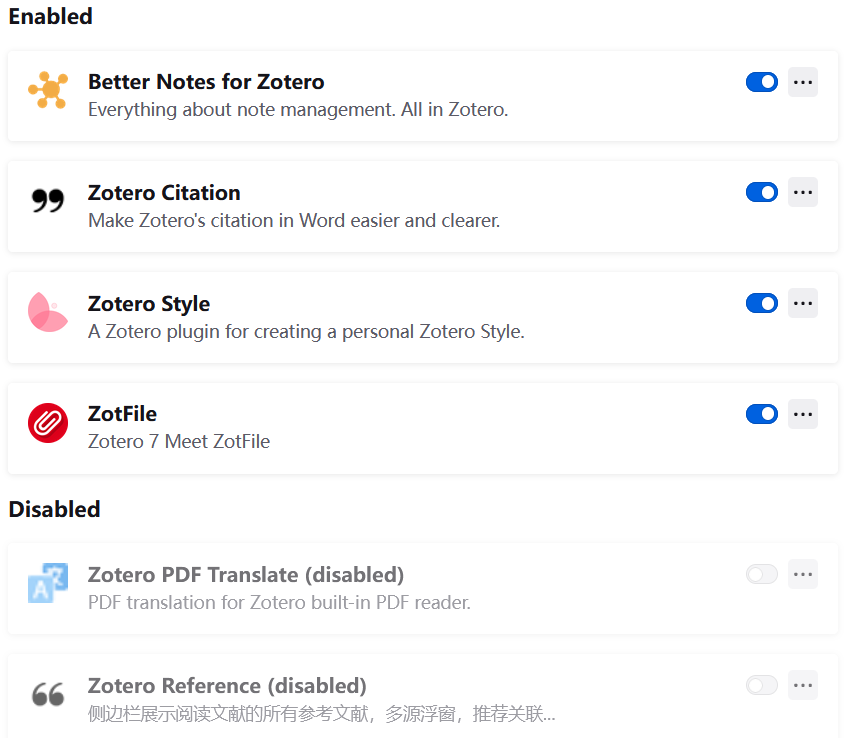Turn off the Zotero Citation plugin
This screenshot has width=866, height=738.
tap(762, 192)
